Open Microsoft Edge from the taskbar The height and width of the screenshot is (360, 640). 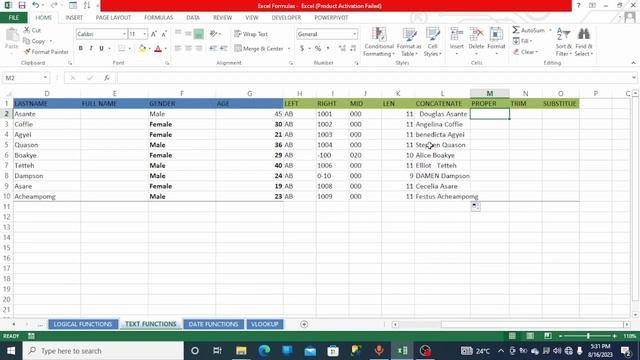click(264, 351)
